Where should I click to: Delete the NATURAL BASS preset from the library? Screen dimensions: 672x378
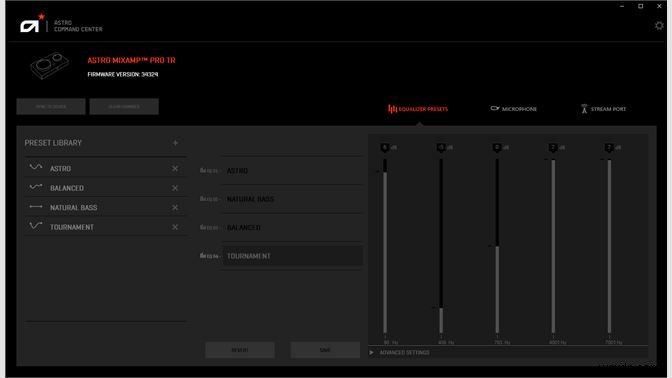point(175,207)
